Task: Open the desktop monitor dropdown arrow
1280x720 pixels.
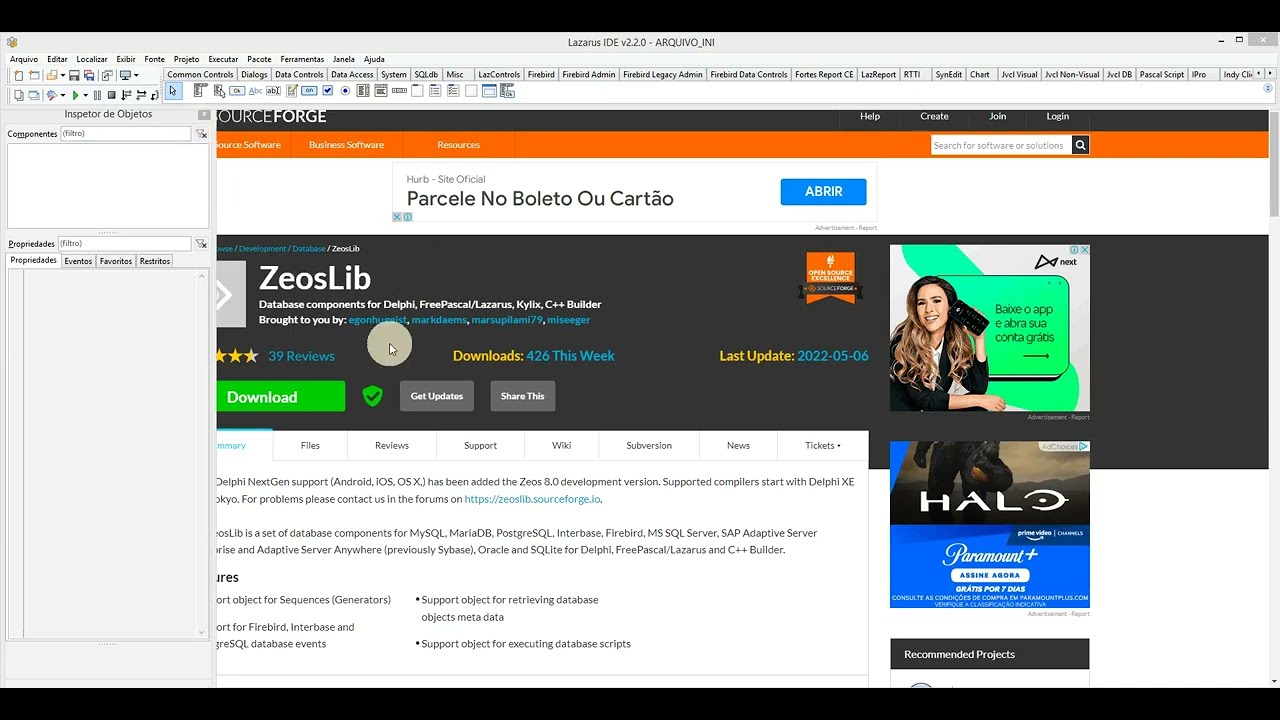Action: point(136,76)
